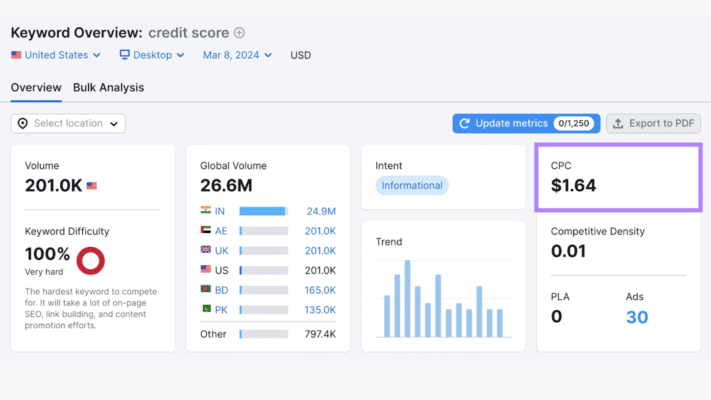
Task: Click Export to PDF button
Action: point(653,123)
